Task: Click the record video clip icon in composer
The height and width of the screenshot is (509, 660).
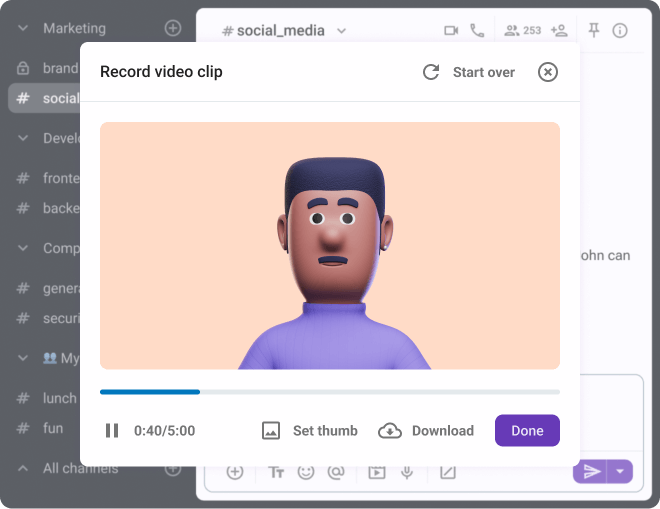Action: (377, 472)
